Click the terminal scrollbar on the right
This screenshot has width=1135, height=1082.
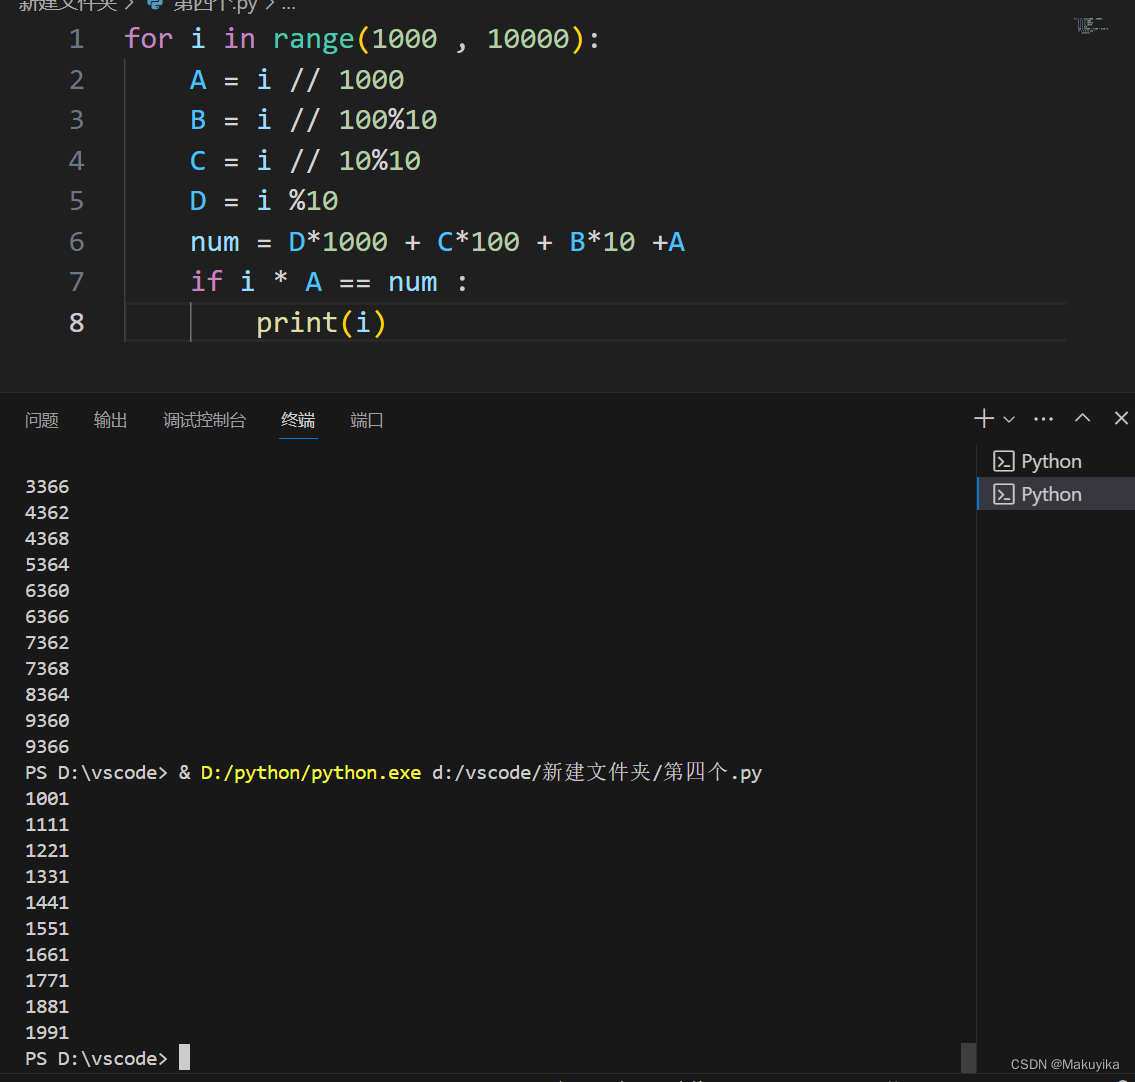[x=967, y=1057]
